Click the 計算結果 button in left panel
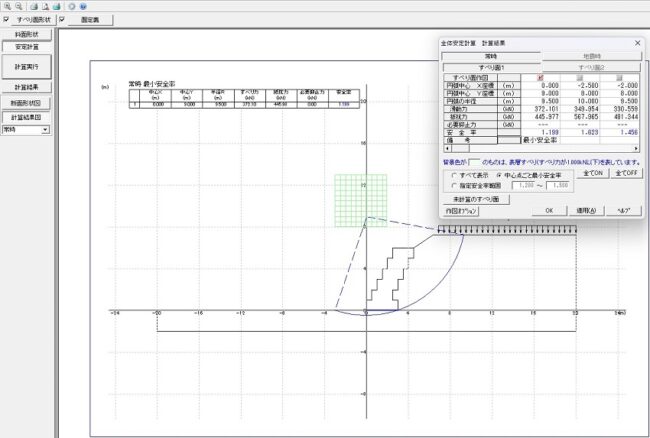This screenshot has width=650, height=438. pos(27,87)
